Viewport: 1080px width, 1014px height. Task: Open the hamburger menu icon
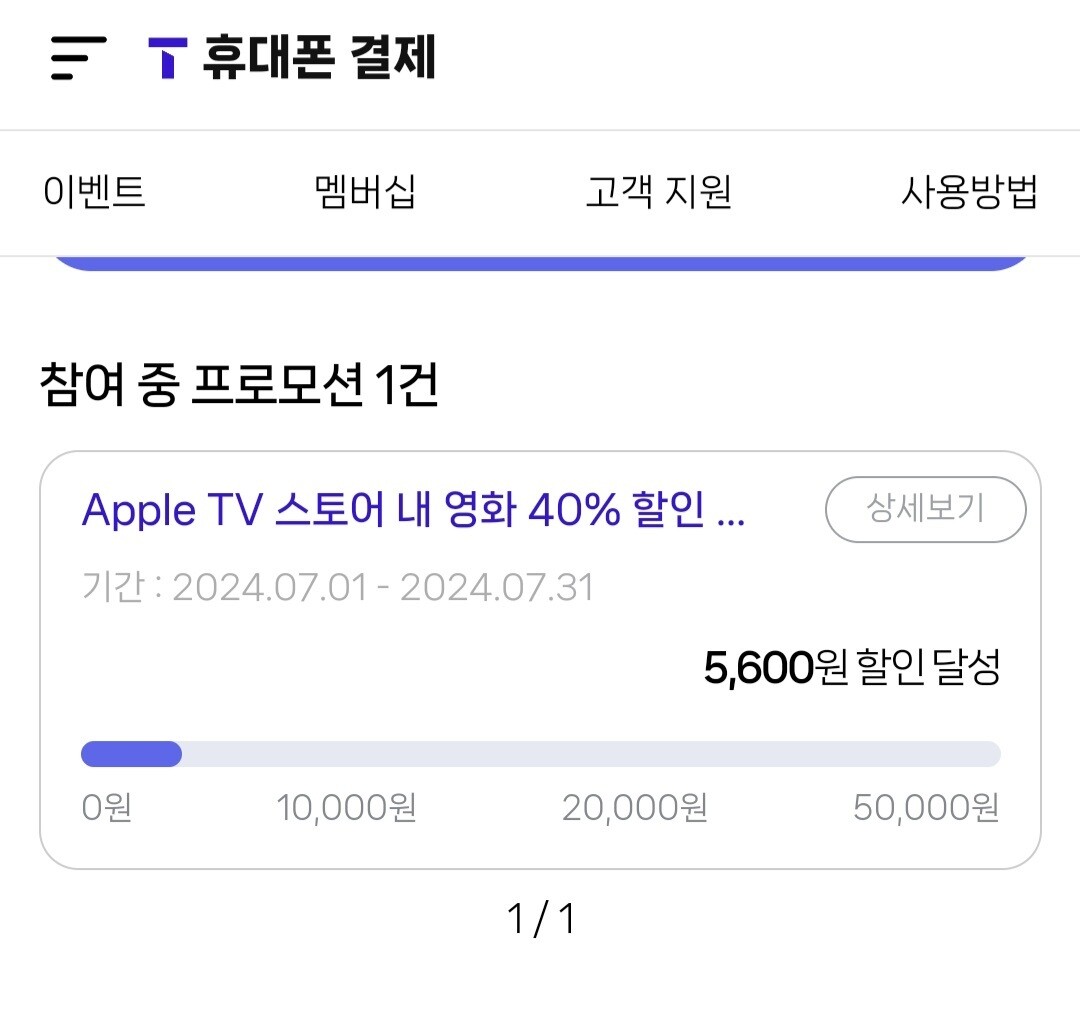(x=78, y=58)
